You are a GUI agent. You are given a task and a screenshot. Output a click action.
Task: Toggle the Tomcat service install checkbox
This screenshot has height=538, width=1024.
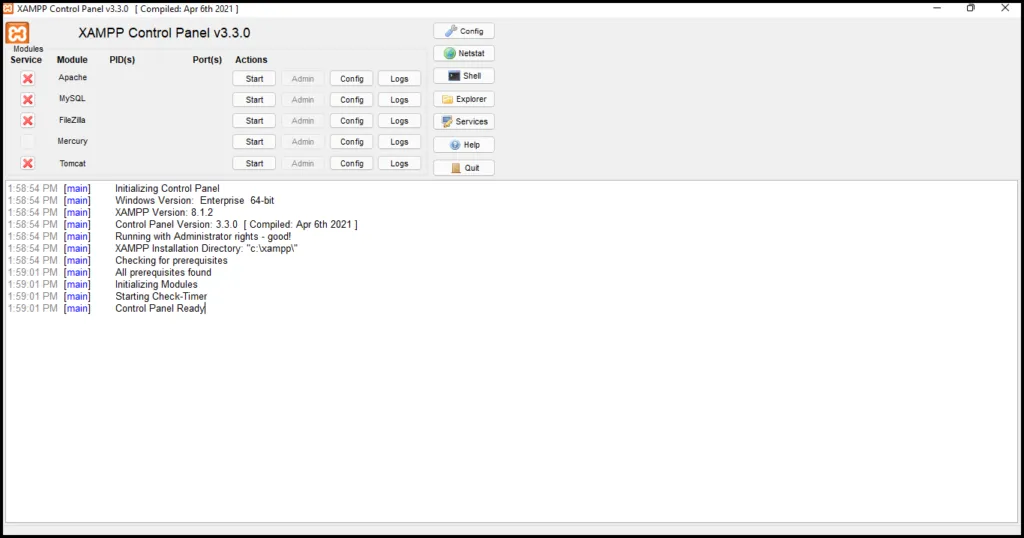point(27,163)
